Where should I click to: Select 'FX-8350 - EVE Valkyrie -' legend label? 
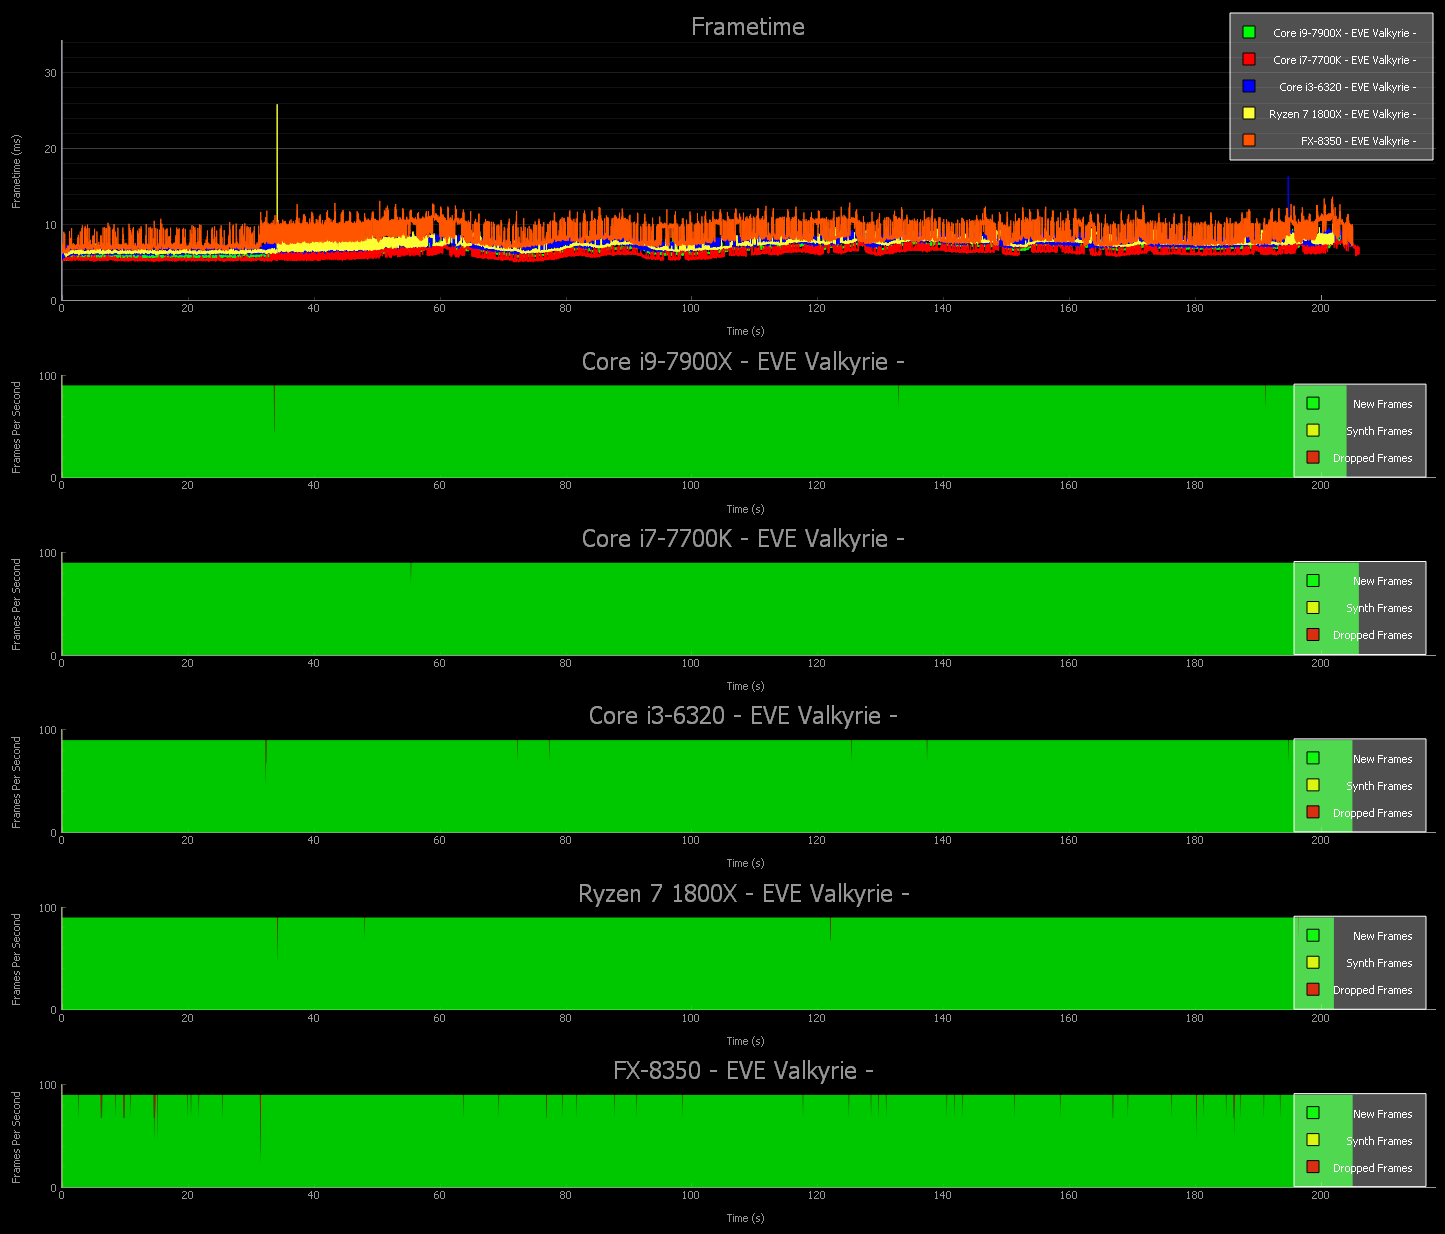[1358, 141]
